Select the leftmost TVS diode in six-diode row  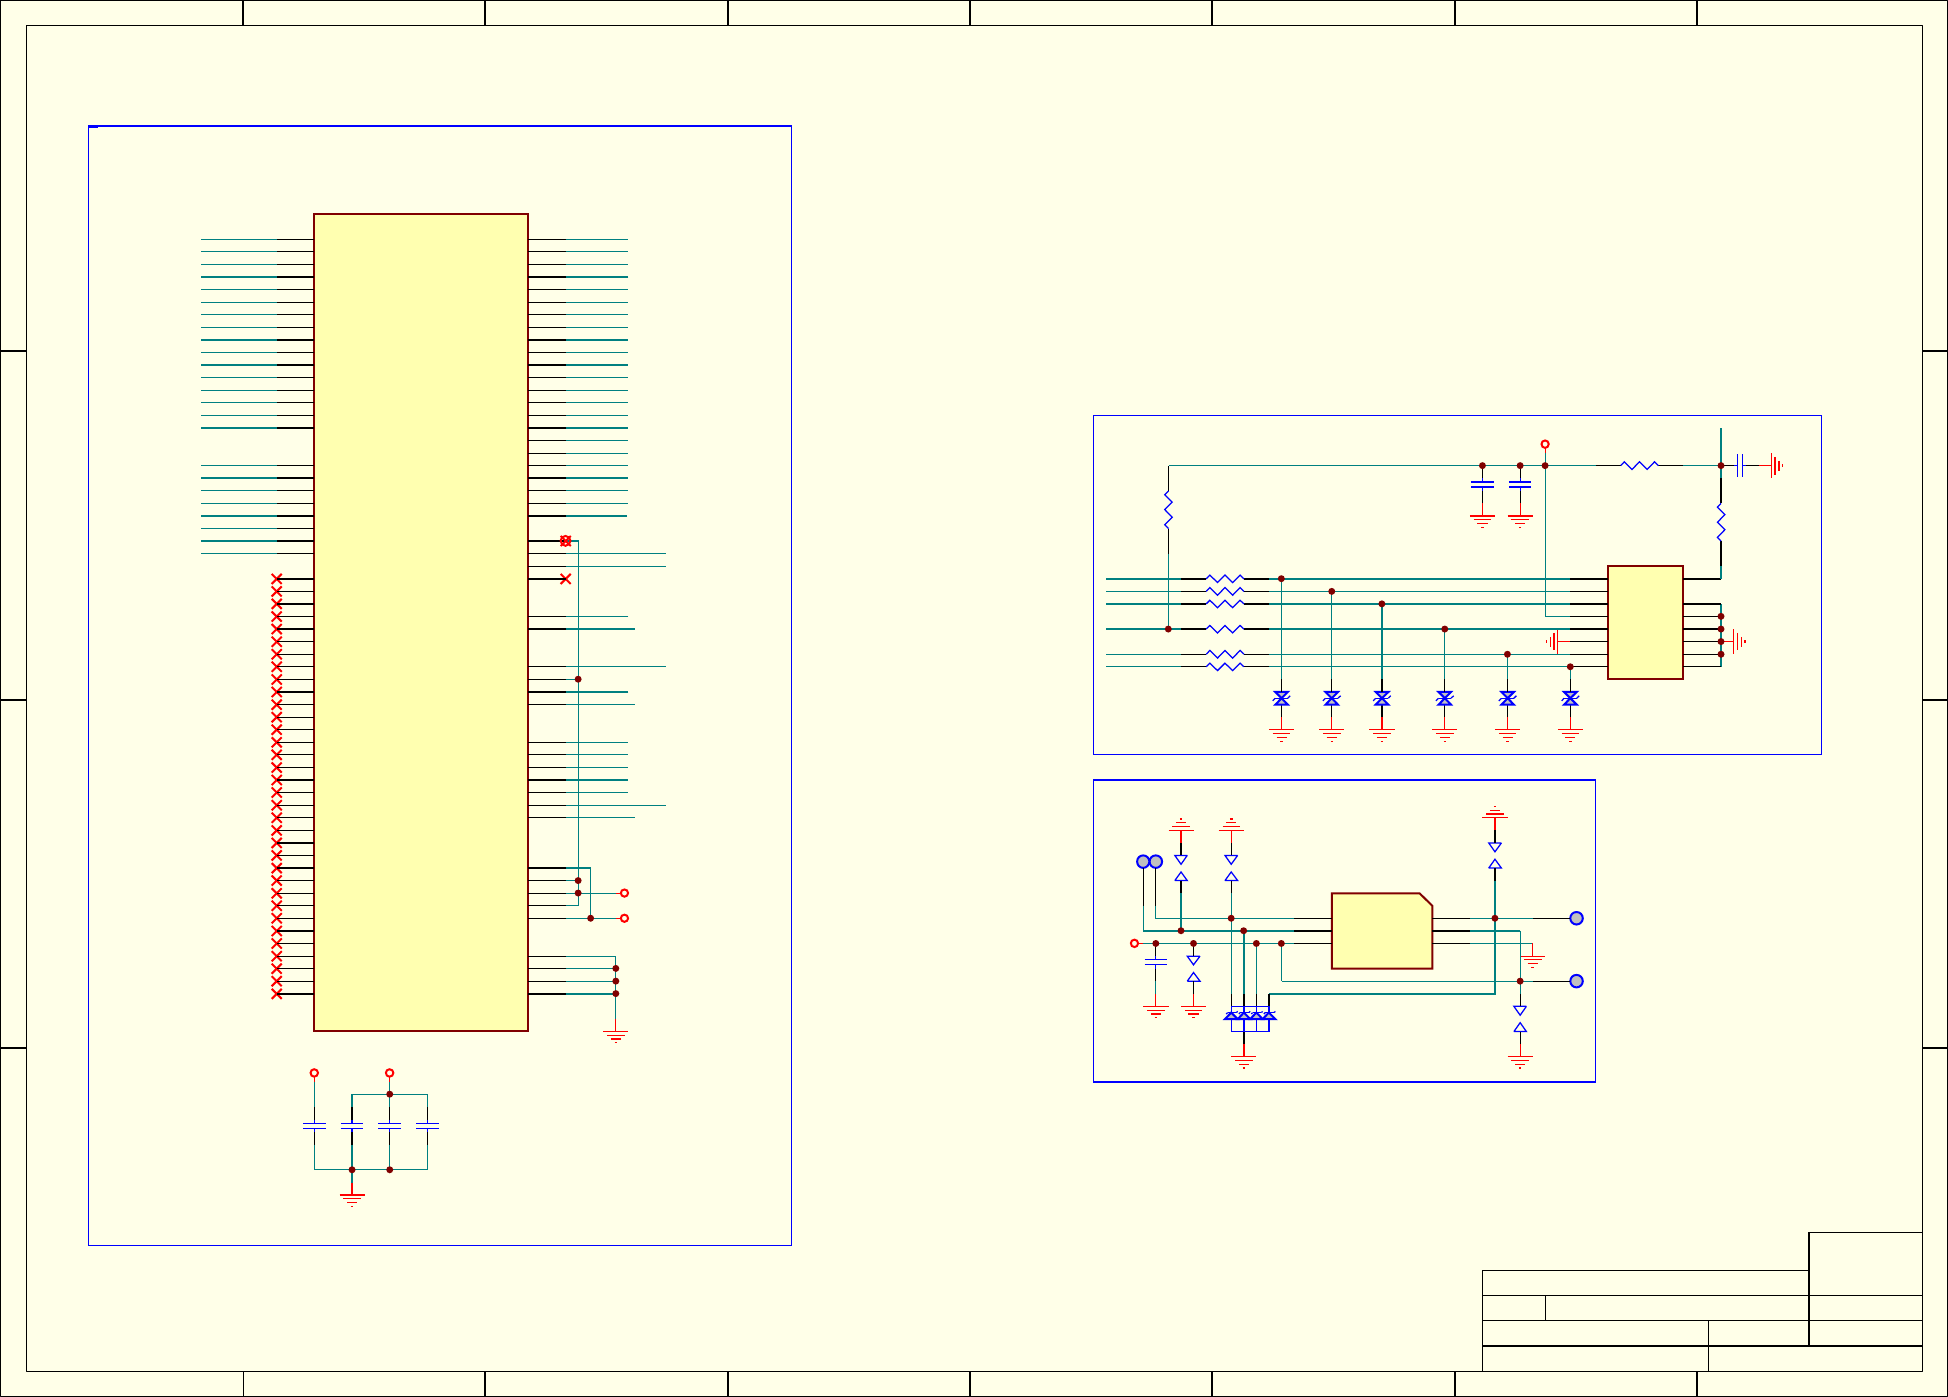(1281, 698)
